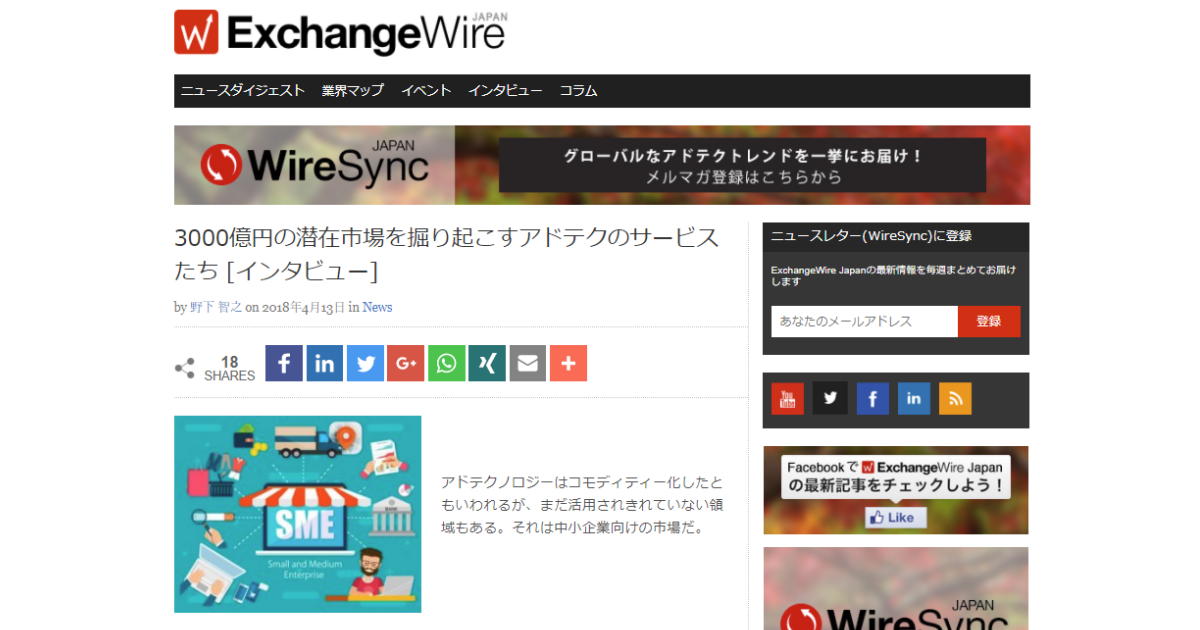Click the wide WireSync mail magazine banner
This screenshot has width=1200, height=630.
pyautogui.click(x=602, y=165)
